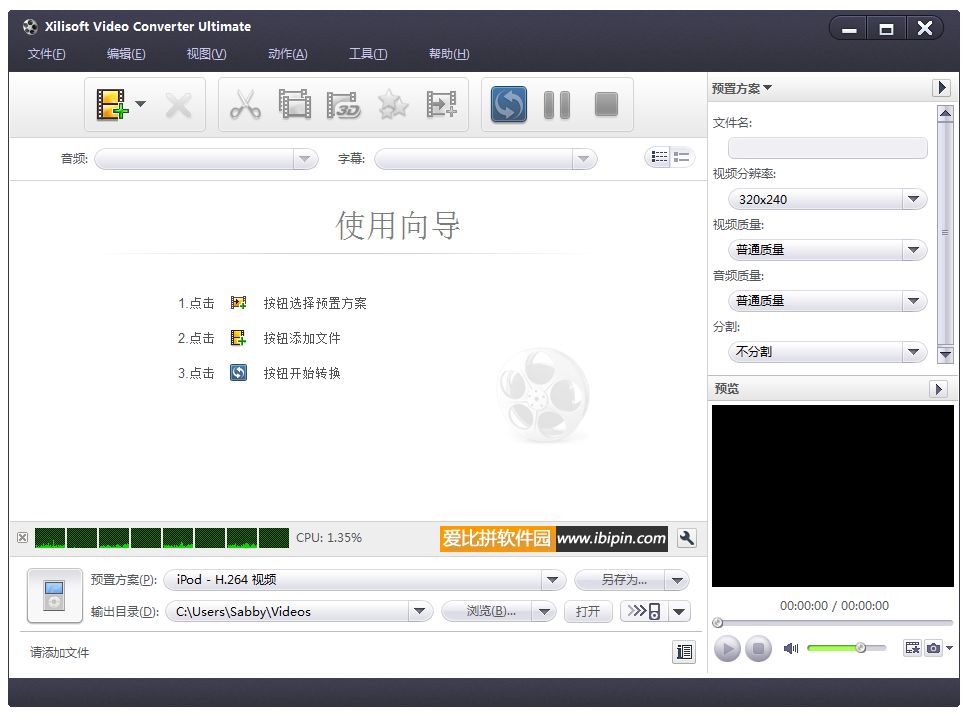Viewport: 967px width, 719px height.
Task: Open the 动作(A) menu
Action: [288, 54]
